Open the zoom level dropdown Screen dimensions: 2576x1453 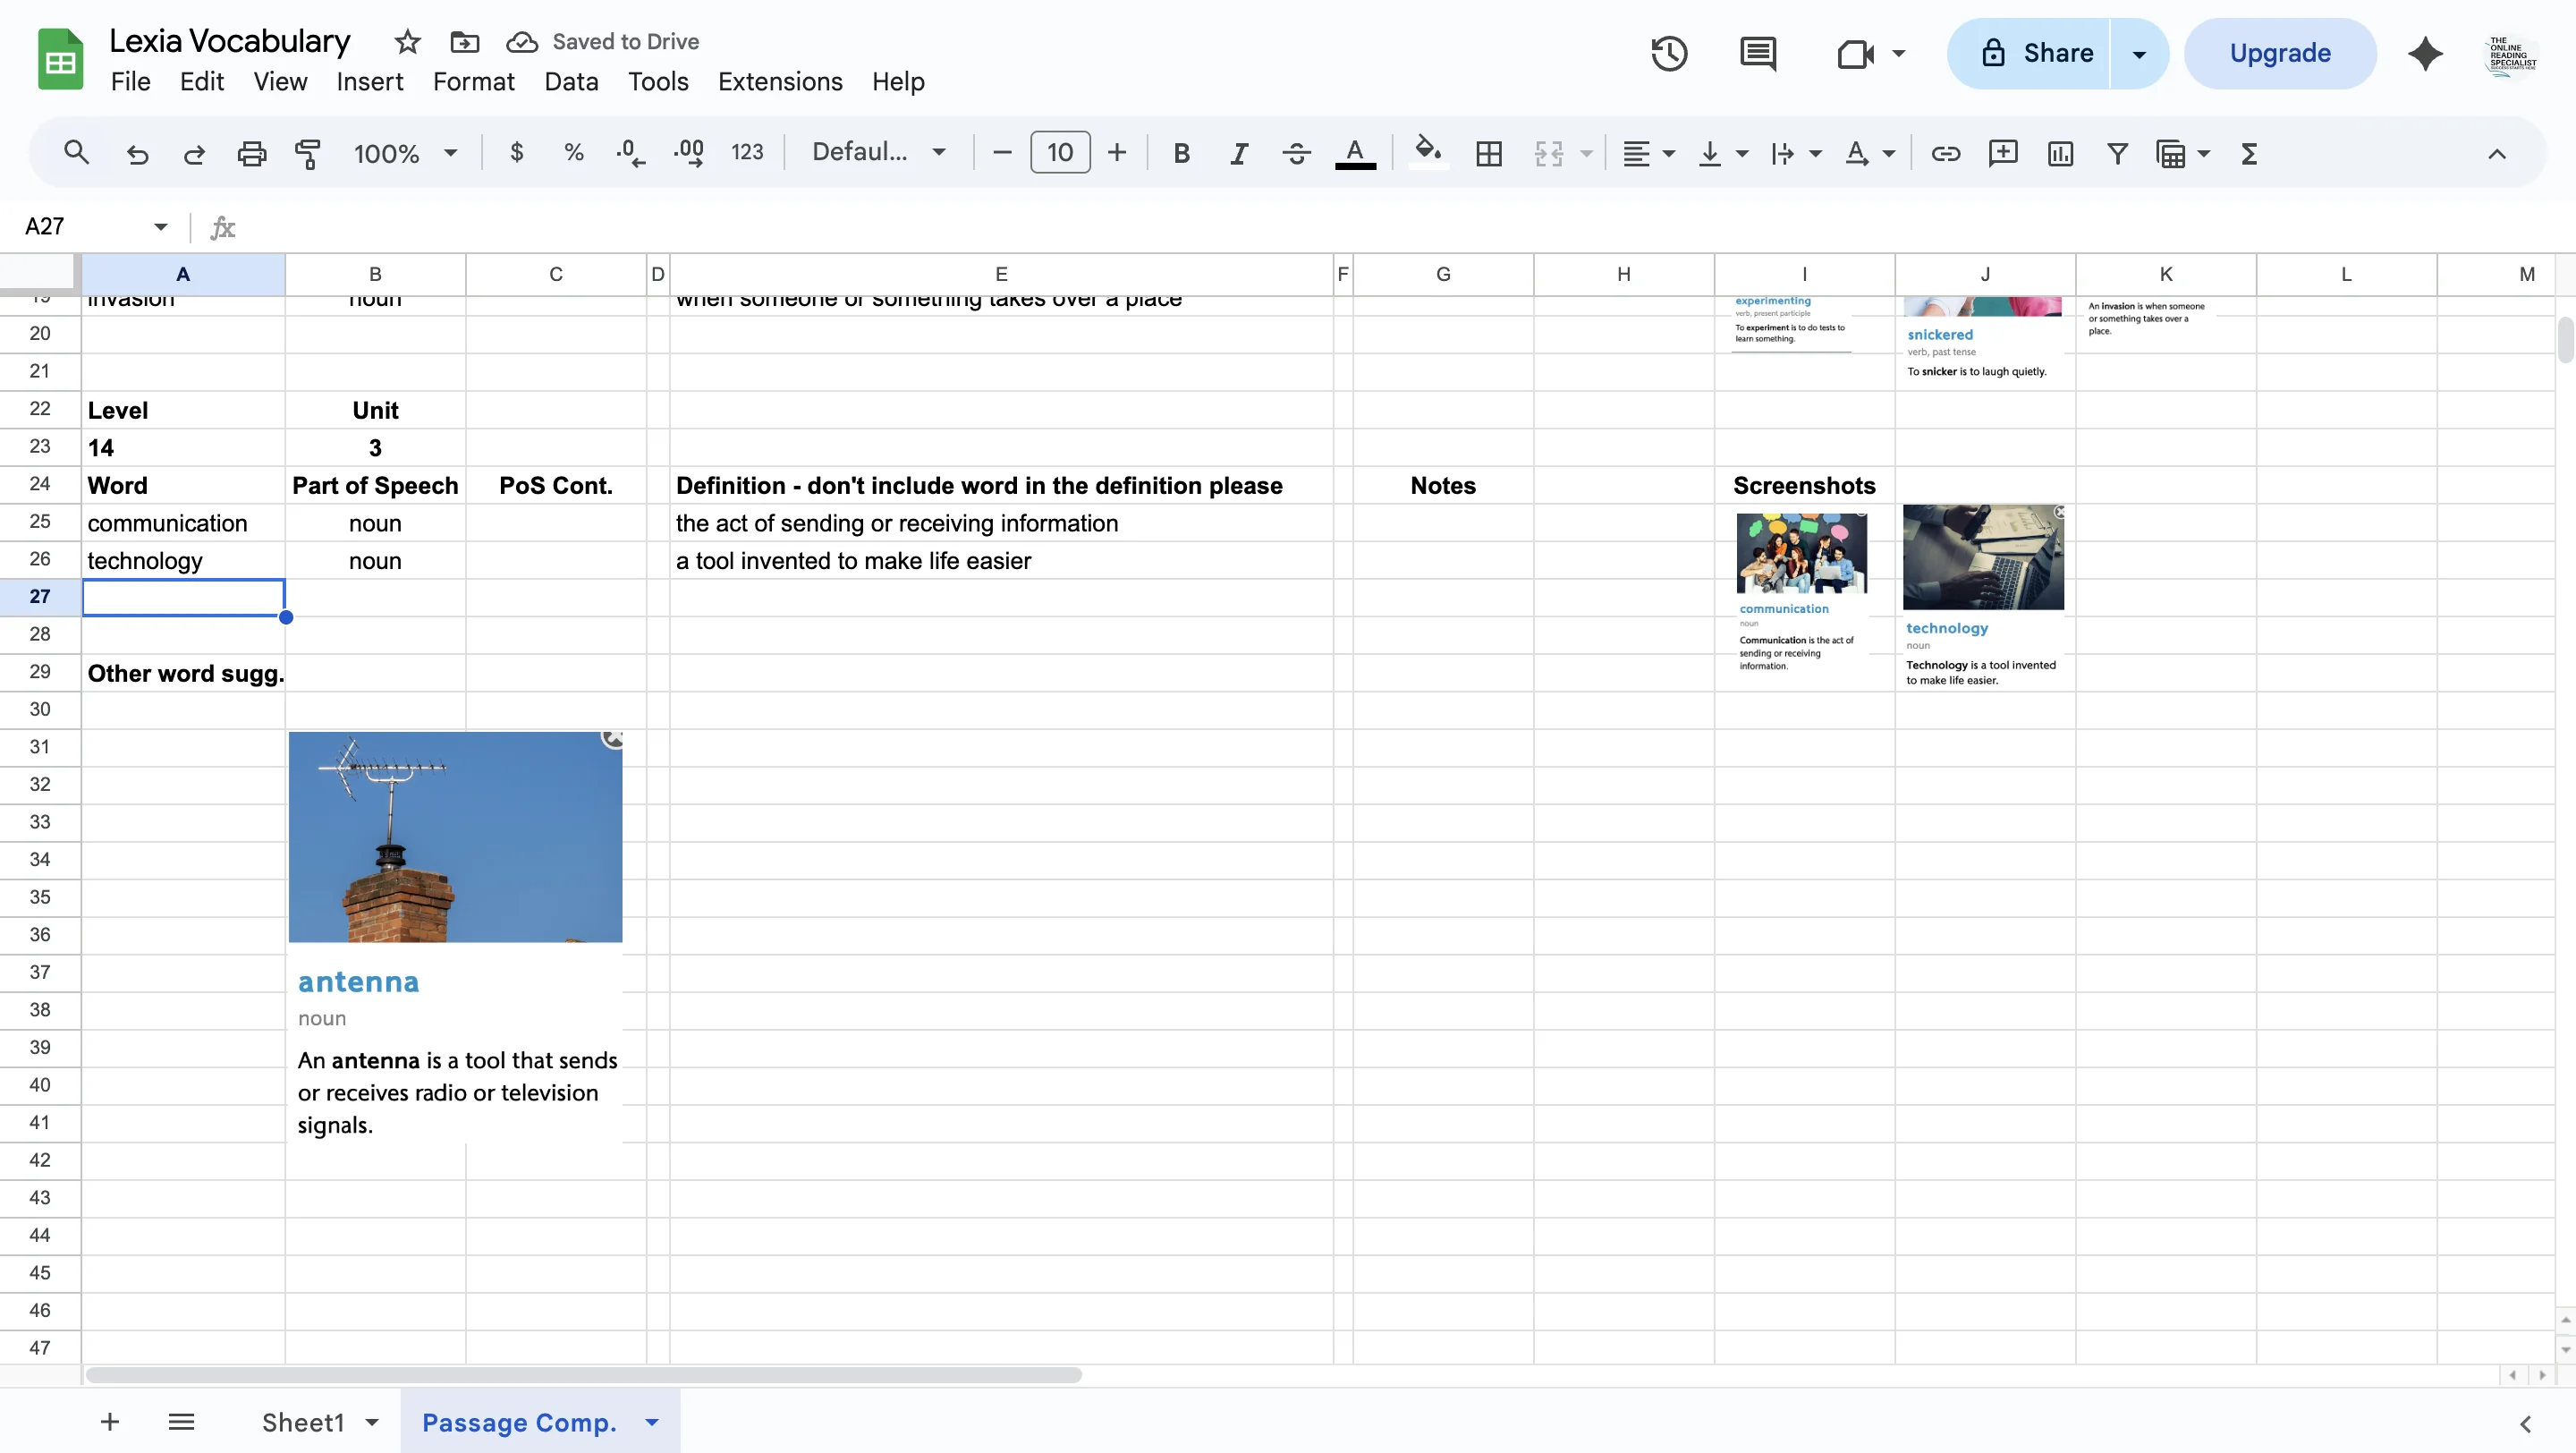click(x=404, y=152)
